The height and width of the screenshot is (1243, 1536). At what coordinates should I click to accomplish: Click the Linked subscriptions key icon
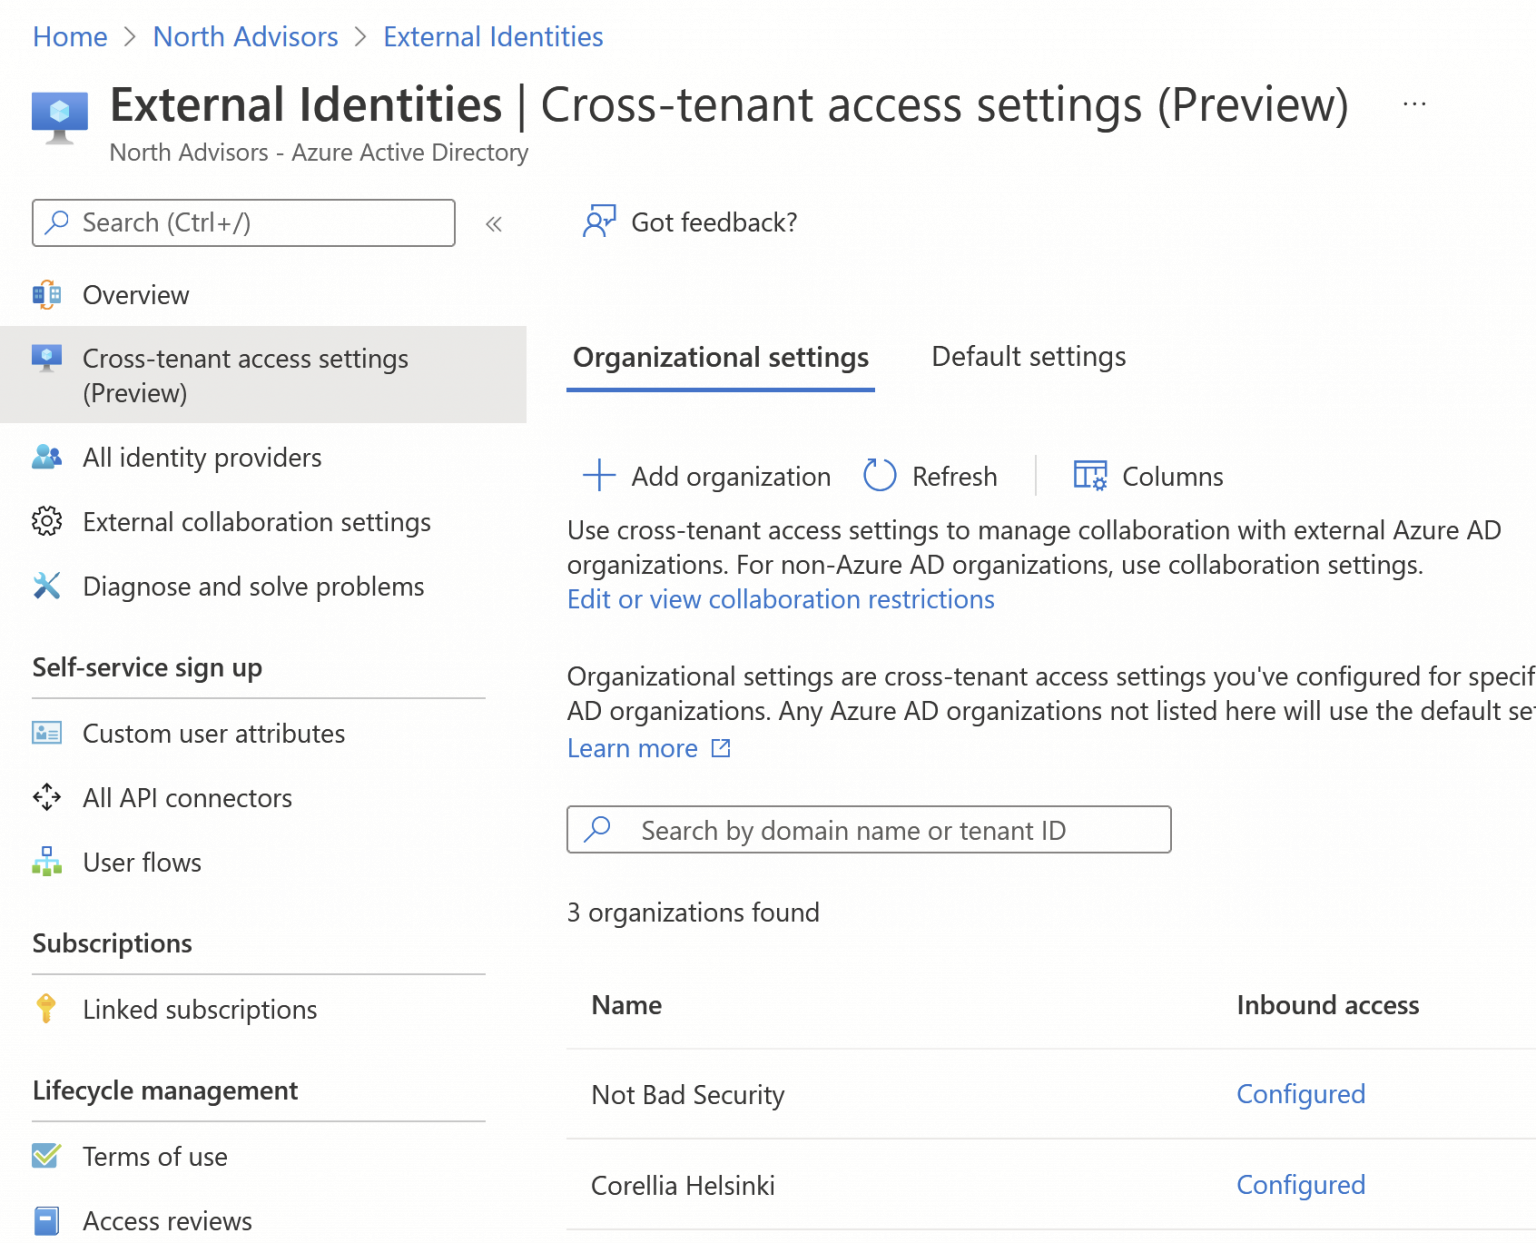[x=46, y=1009]
